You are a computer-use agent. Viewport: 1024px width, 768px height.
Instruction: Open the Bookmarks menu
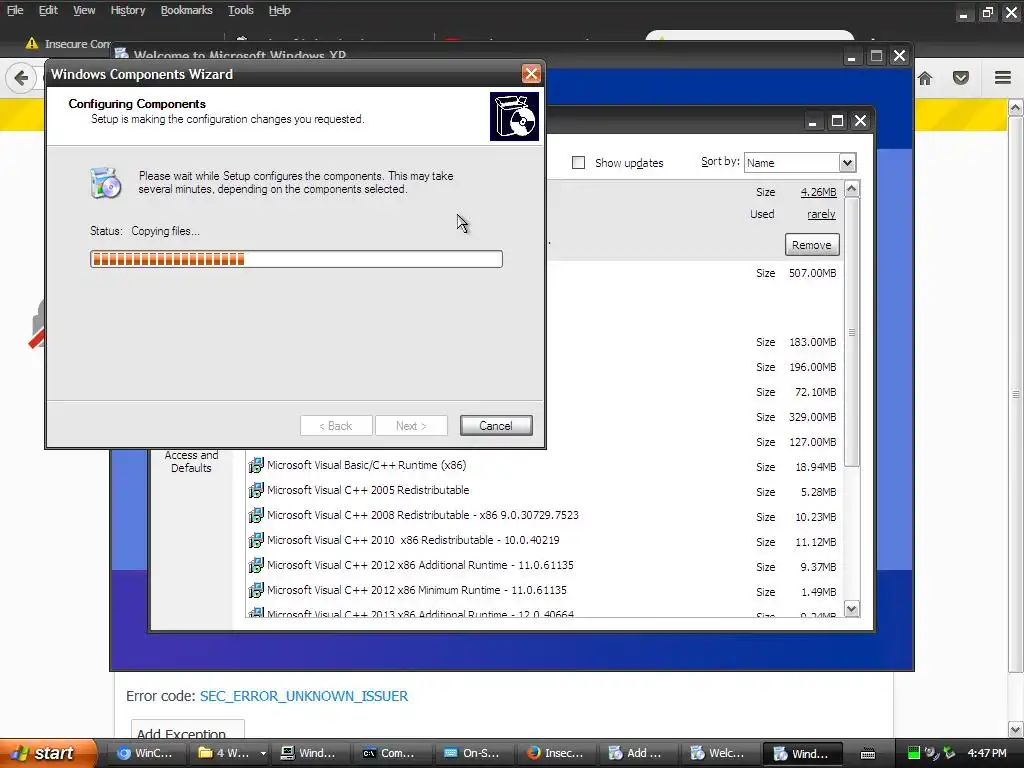coord(187,10)
